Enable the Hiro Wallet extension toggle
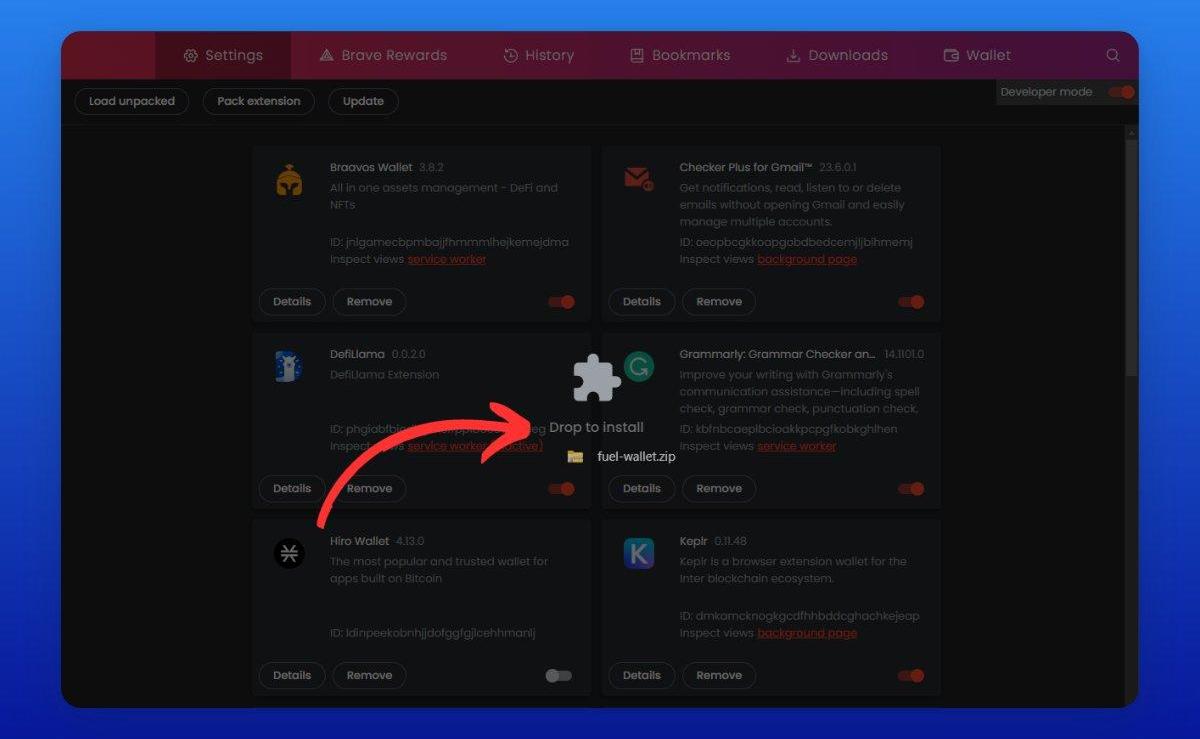 (x=559, y=676)
